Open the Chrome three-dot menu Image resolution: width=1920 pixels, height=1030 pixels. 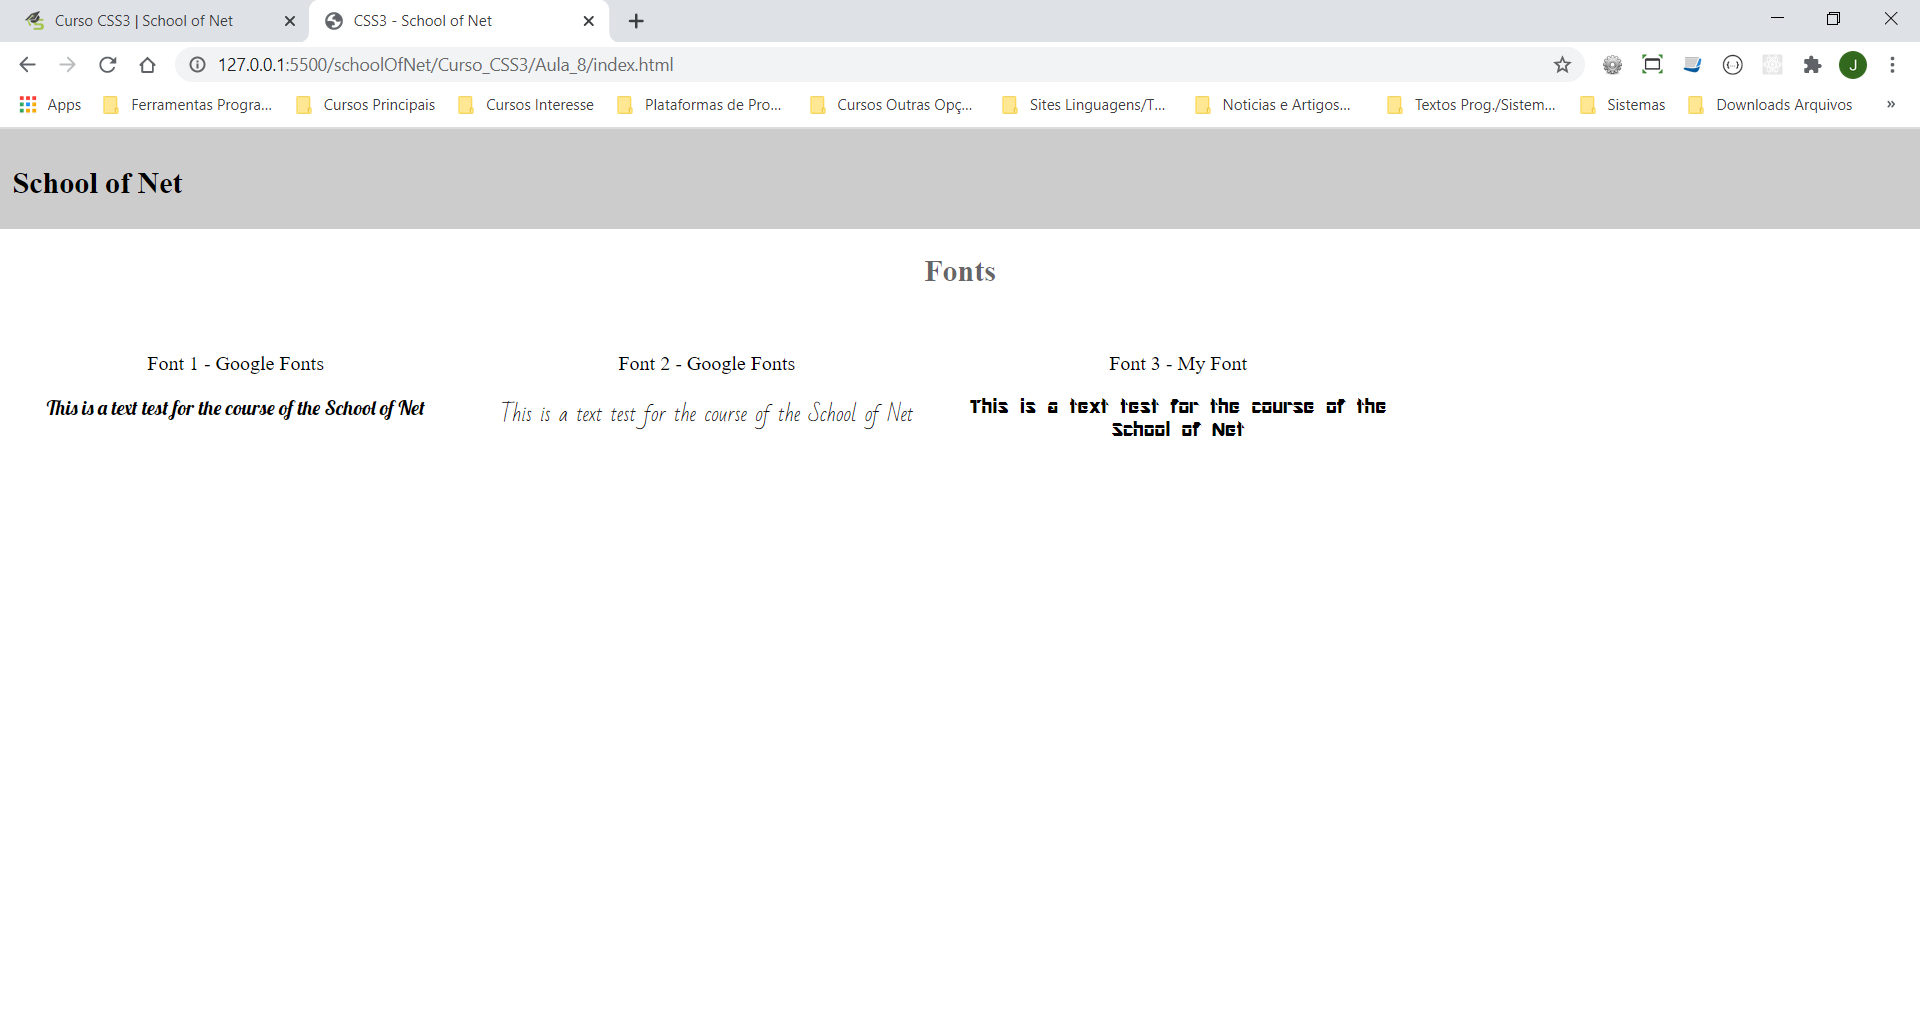pyautogui.click(x=1892, y=65)
